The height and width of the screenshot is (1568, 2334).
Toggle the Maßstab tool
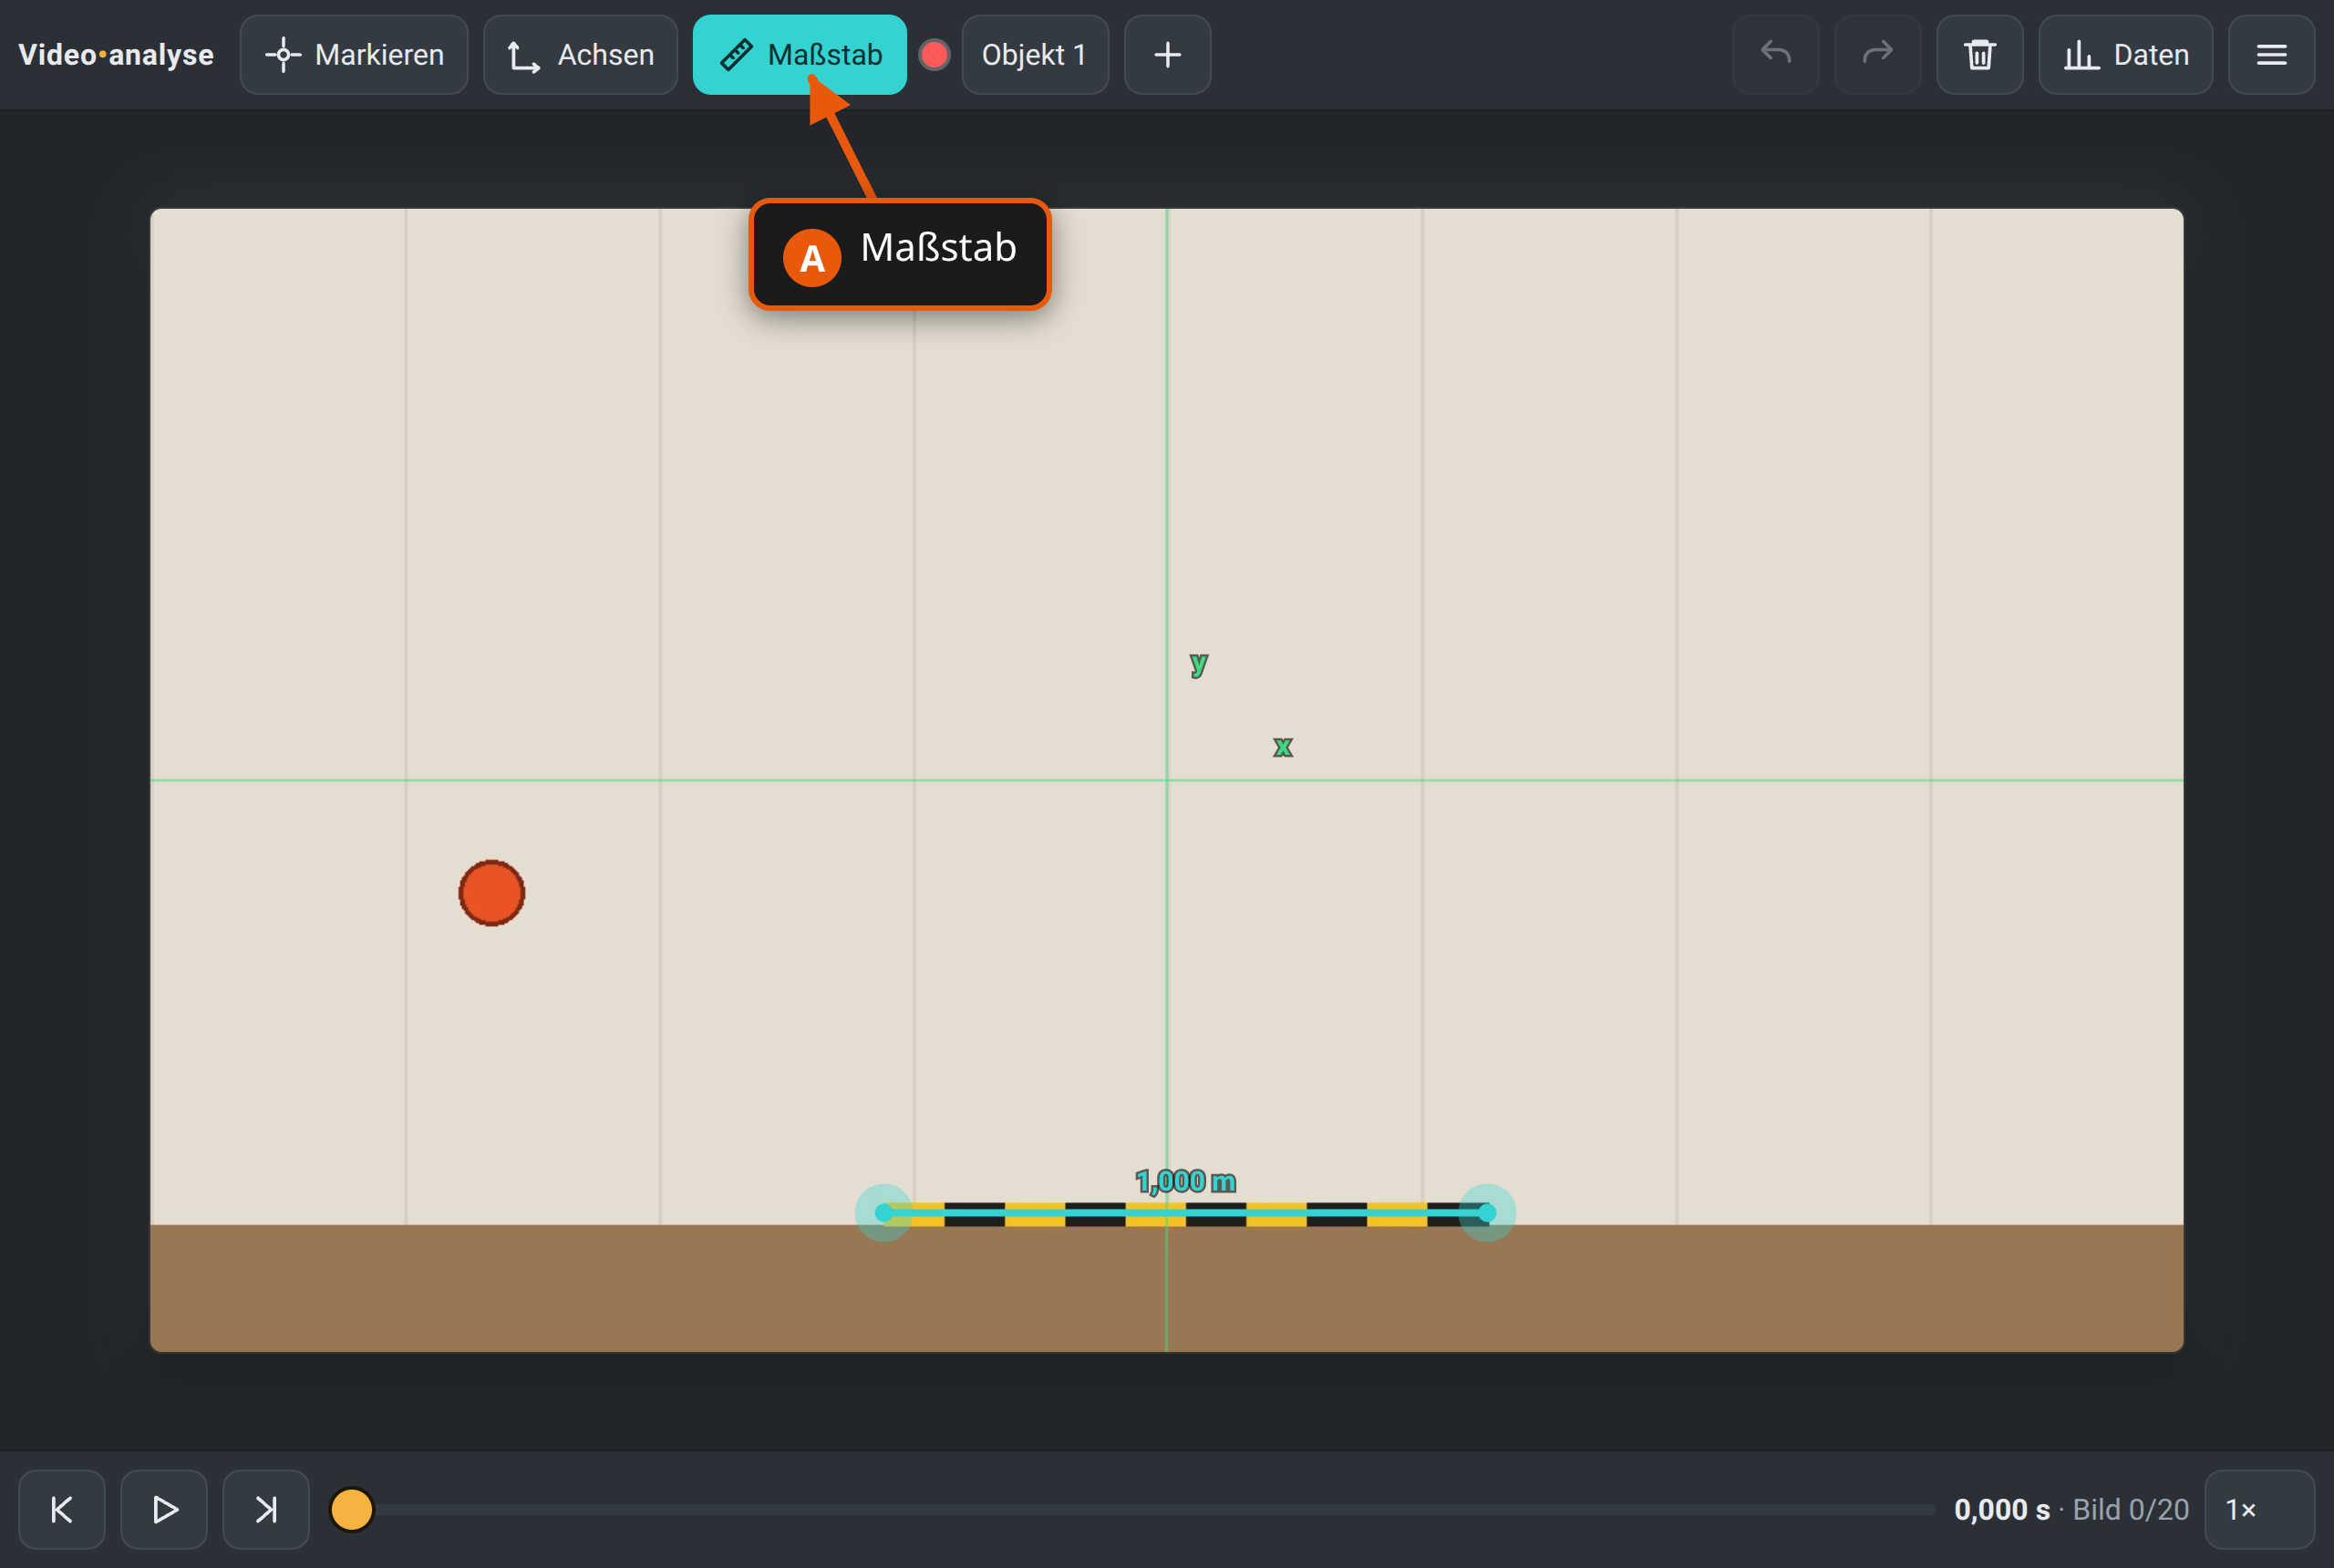coord(799,55)
